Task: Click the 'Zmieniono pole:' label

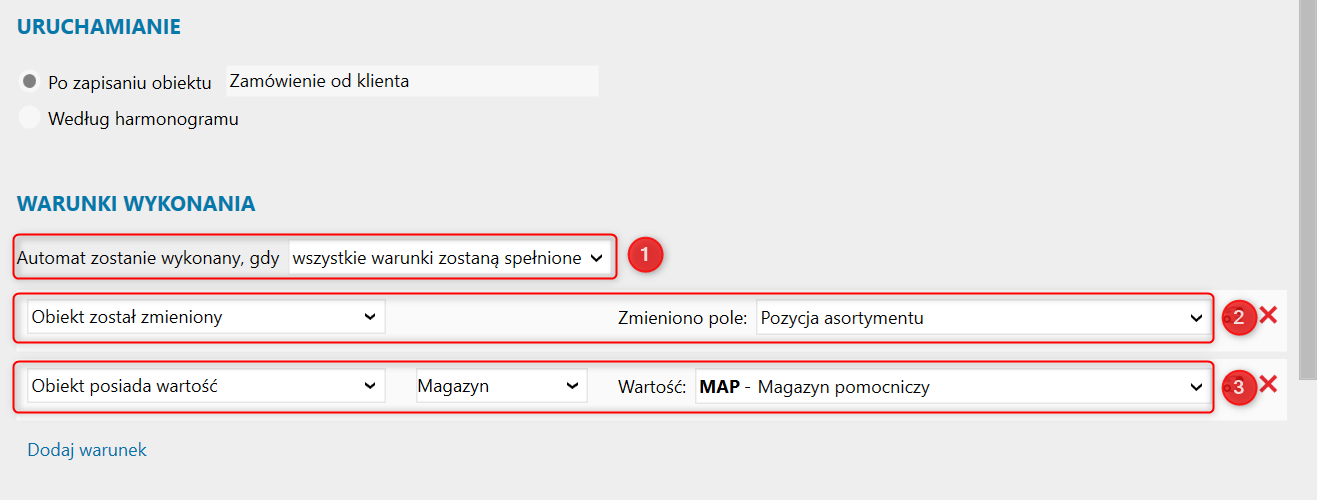Action: coord(682,319)
